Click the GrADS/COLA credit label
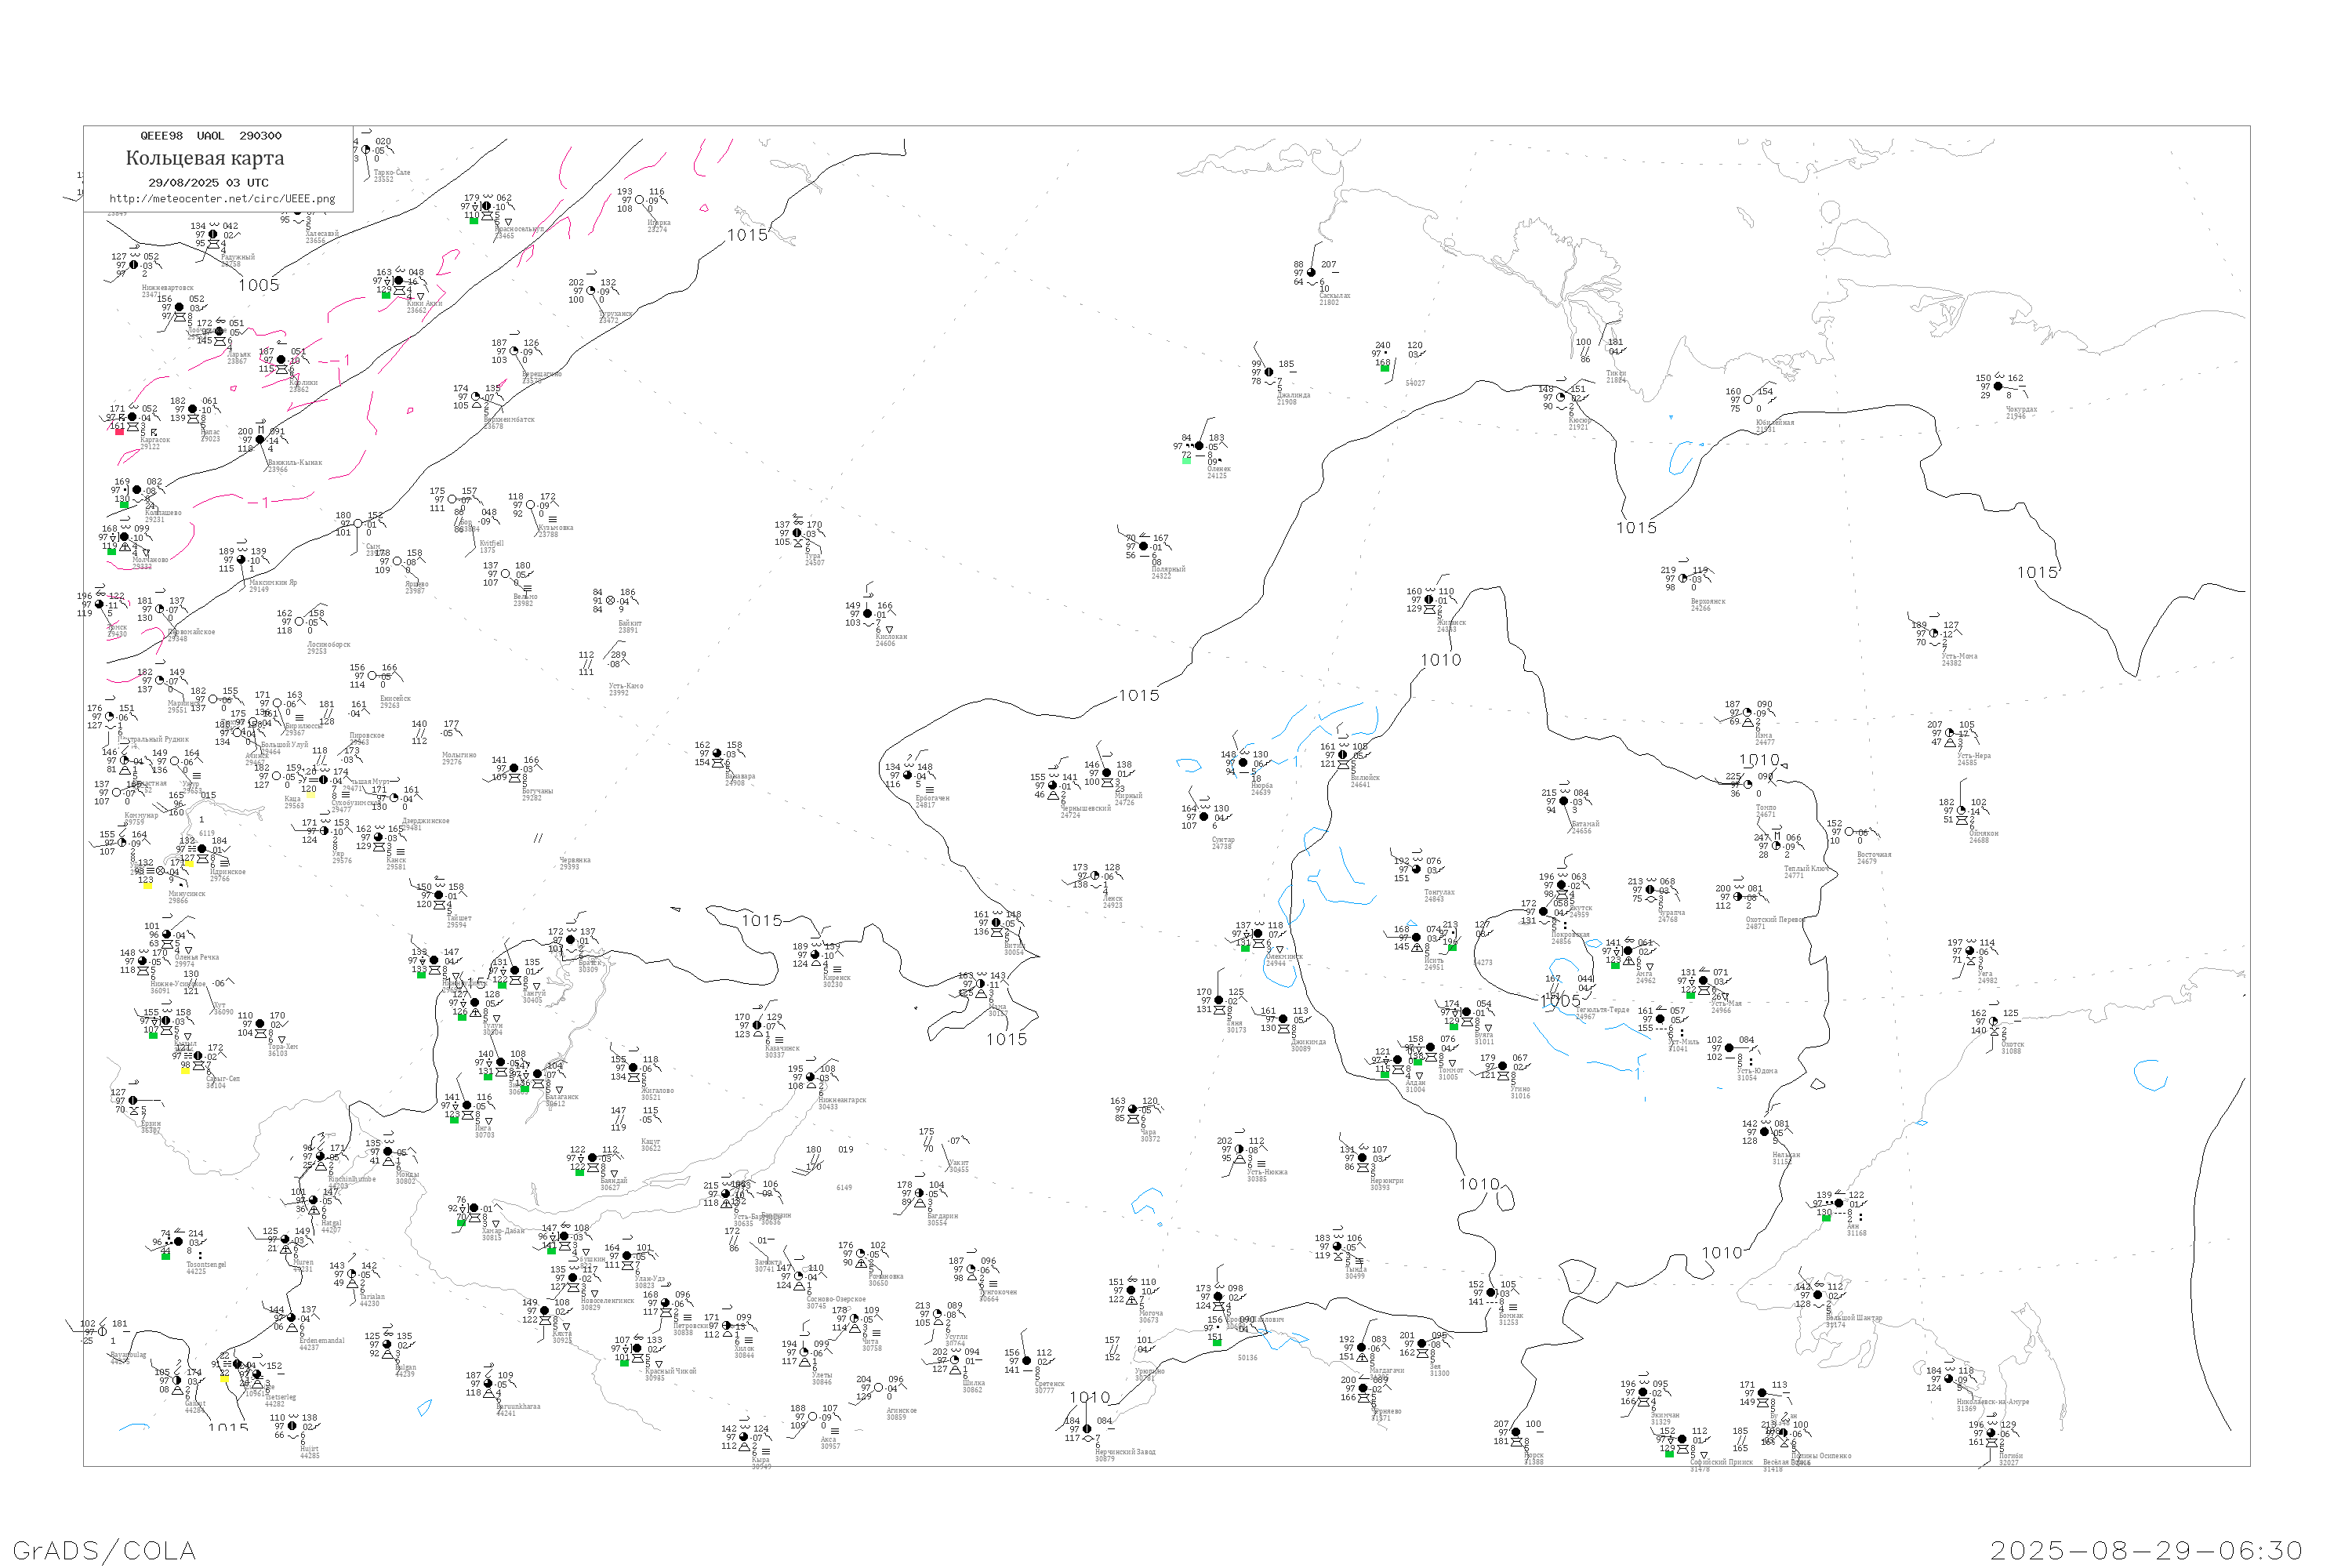This screenshot has height=1568, width=2352. point(104,1550)
